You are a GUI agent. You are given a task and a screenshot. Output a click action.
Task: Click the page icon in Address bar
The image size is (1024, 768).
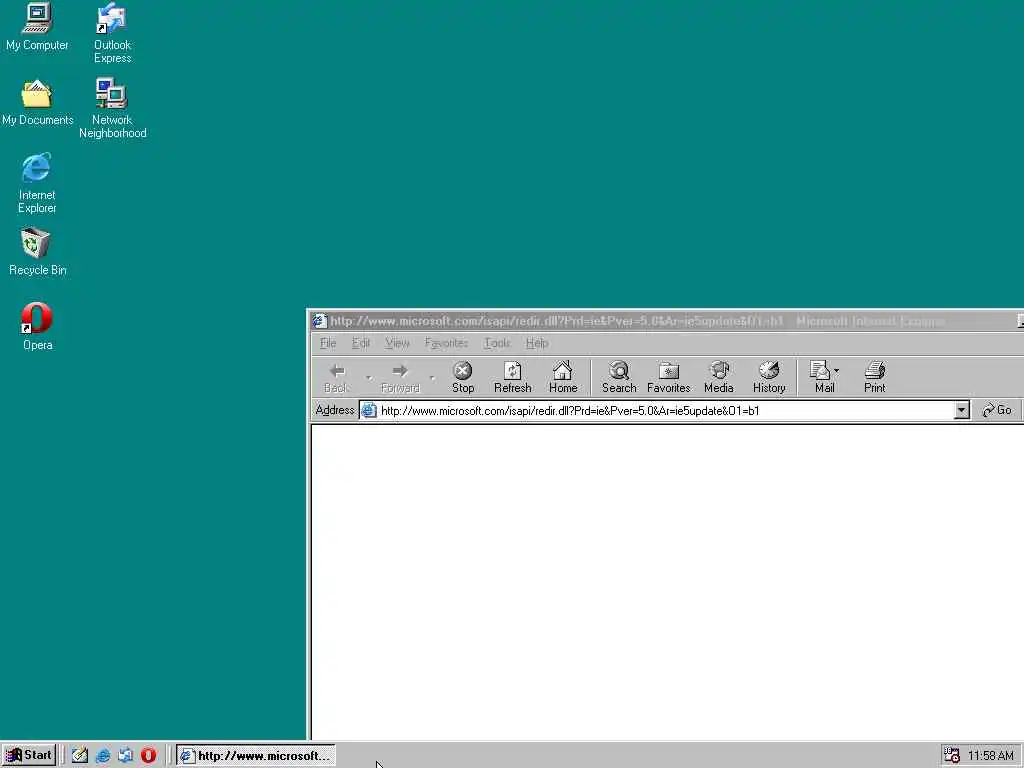(x=369, y=411)
